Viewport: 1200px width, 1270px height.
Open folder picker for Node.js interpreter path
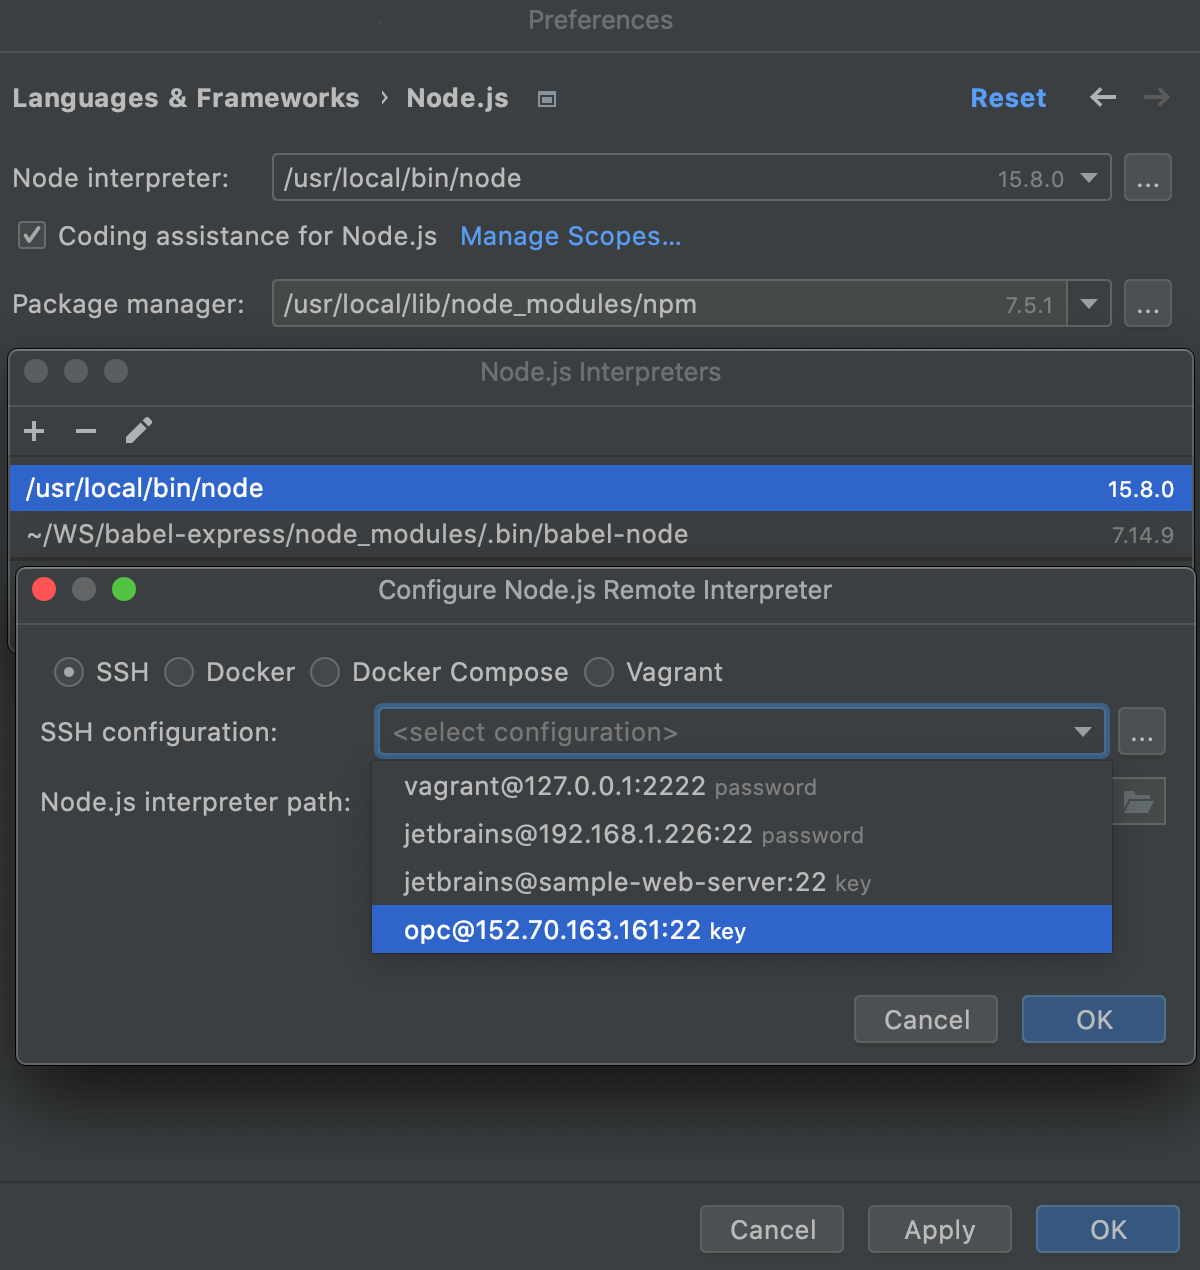pos(1139,801)
